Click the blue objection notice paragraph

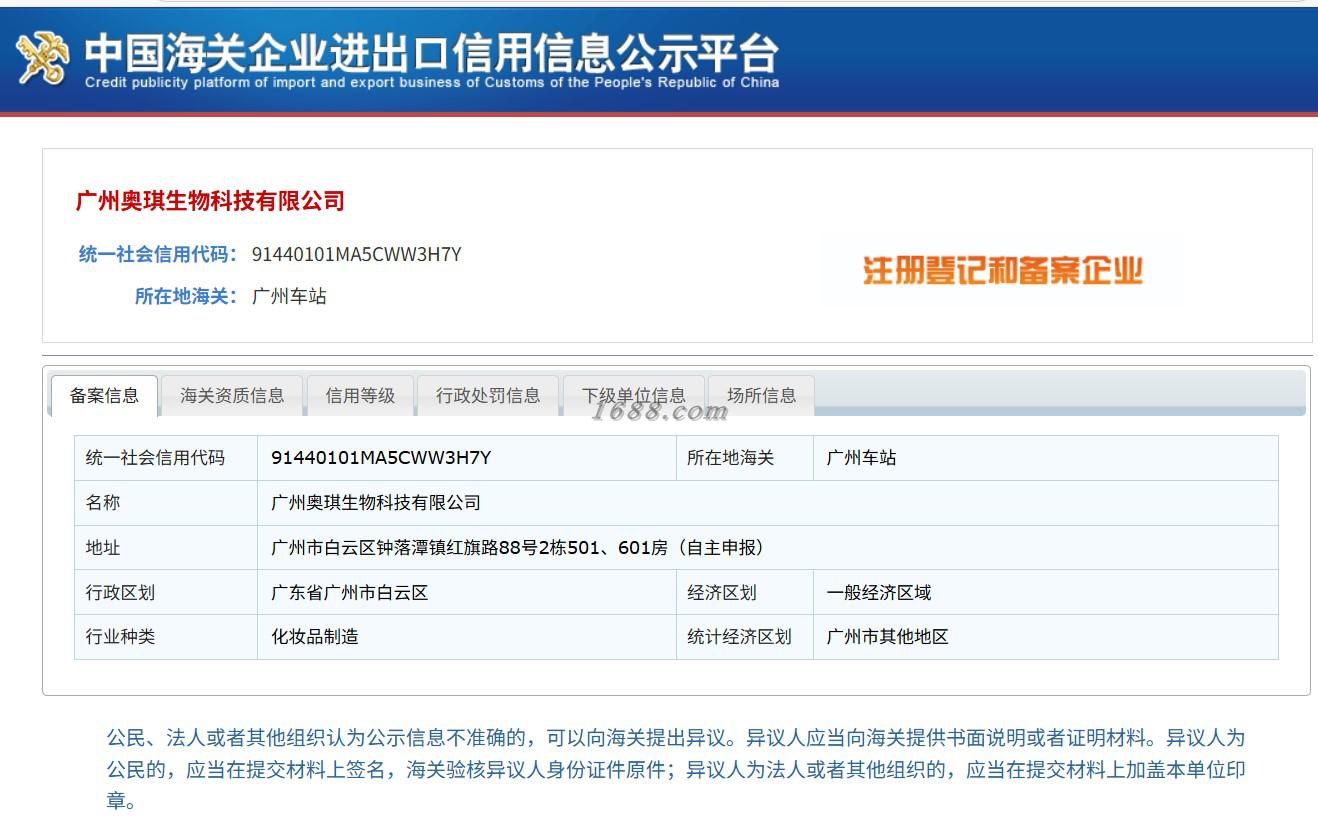(x=676, y=770)
